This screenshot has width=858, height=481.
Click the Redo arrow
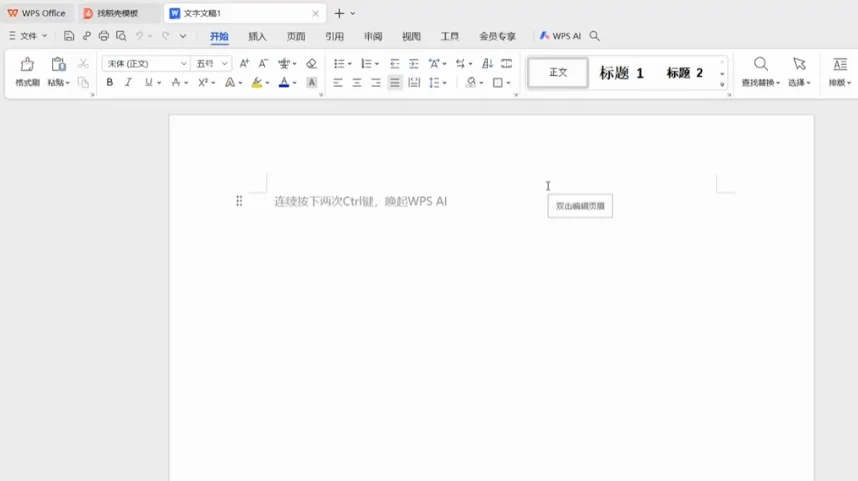point(165,36)
